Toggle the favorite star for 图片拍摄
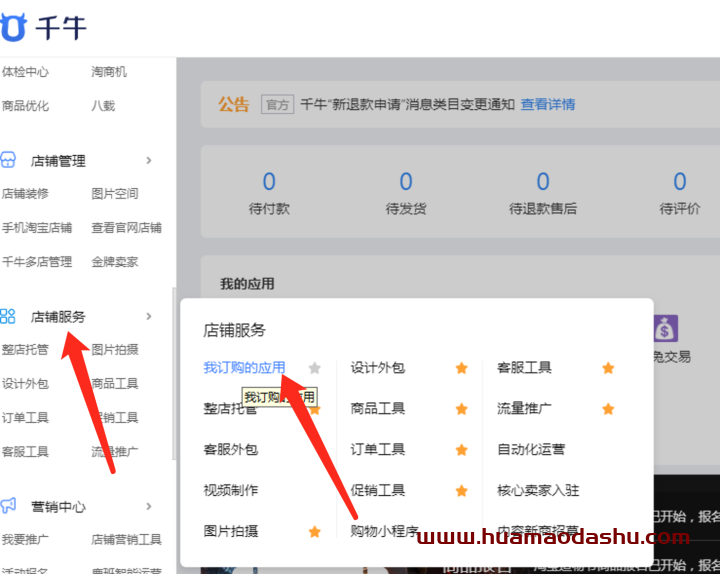 tap(315, 532)
